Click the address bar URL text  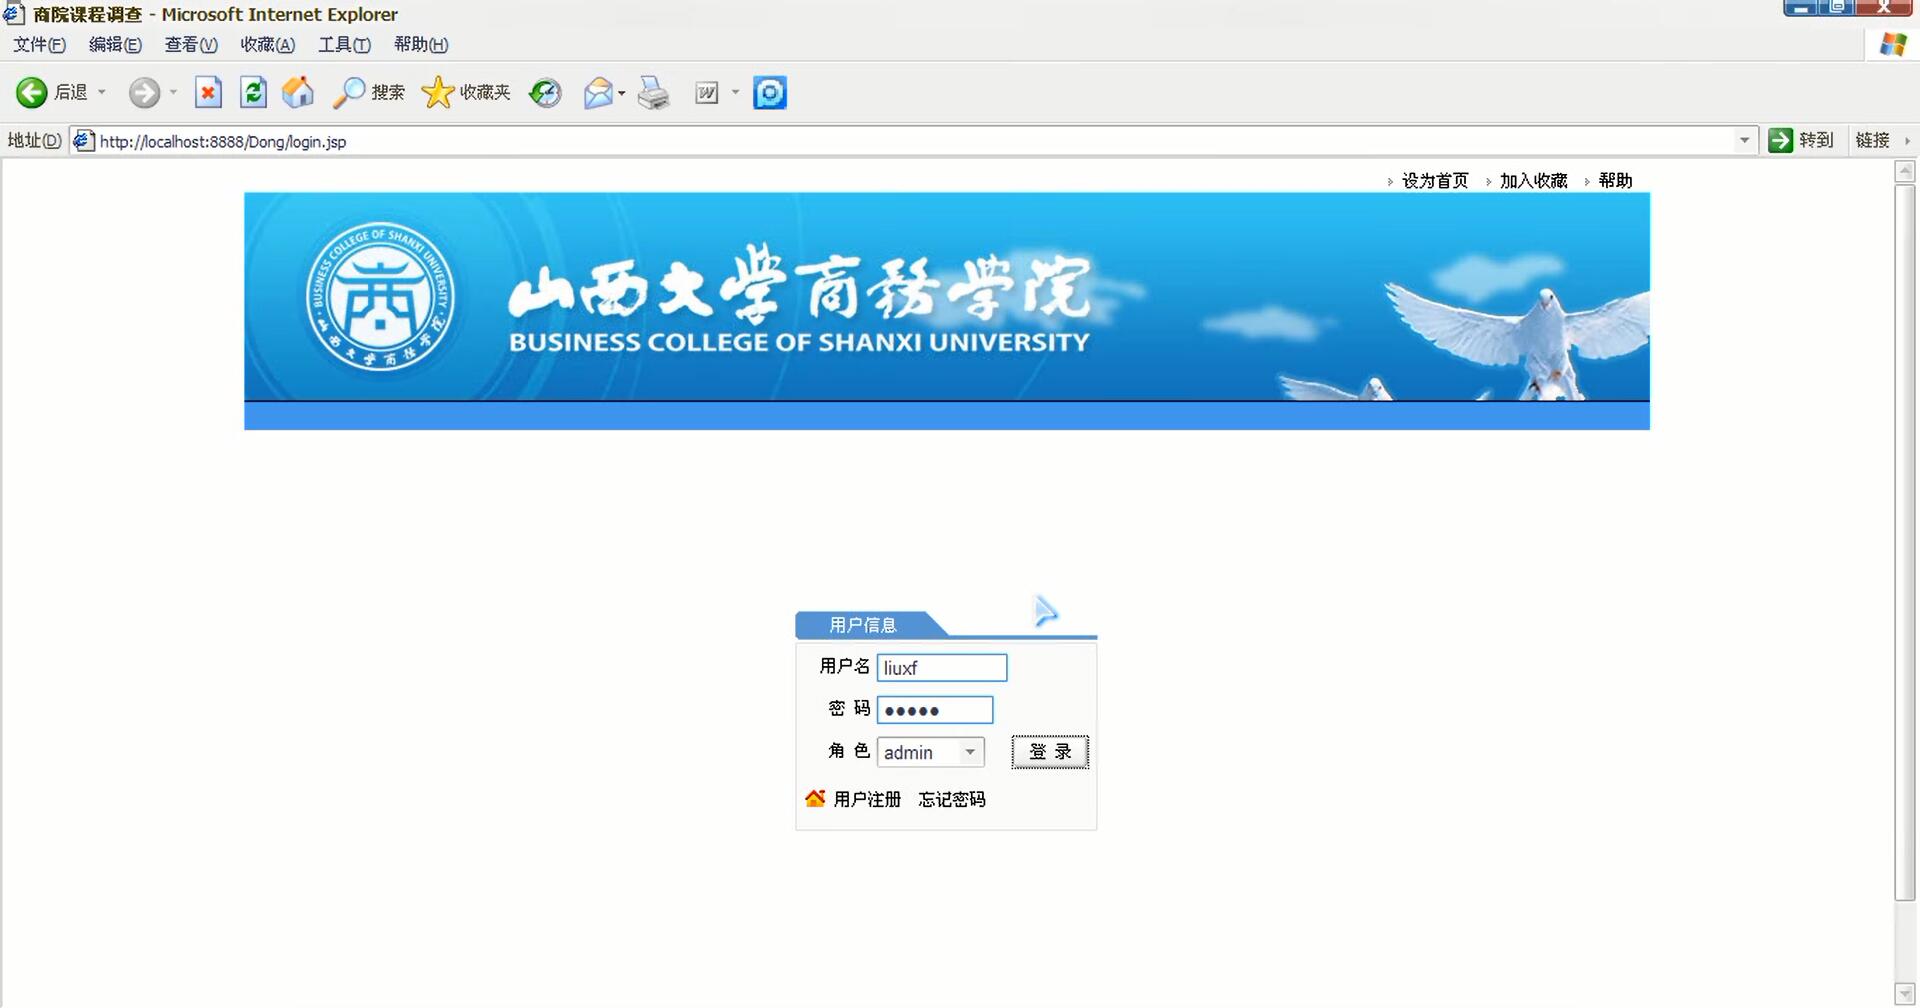pyautogui.click(x=223, y=142)
